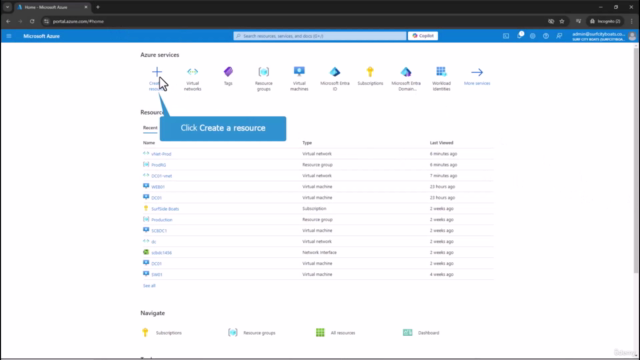Open the first vNet-Prod resource
Viewport: 640px width, 360px height.
coord(161,154)
